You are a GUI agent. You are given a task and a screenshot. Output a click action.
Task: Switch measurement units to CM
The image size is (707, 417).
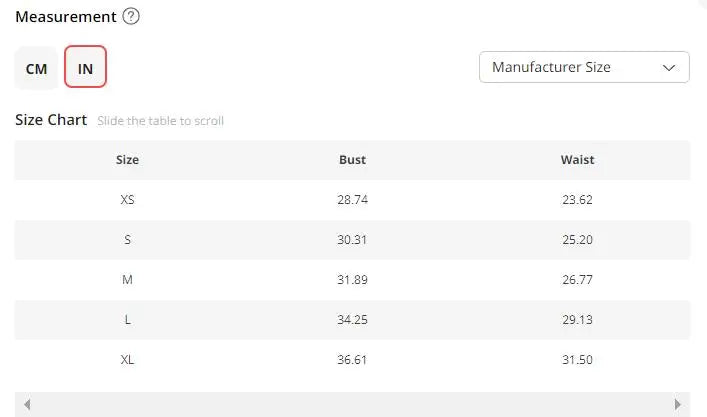point(36,69)
